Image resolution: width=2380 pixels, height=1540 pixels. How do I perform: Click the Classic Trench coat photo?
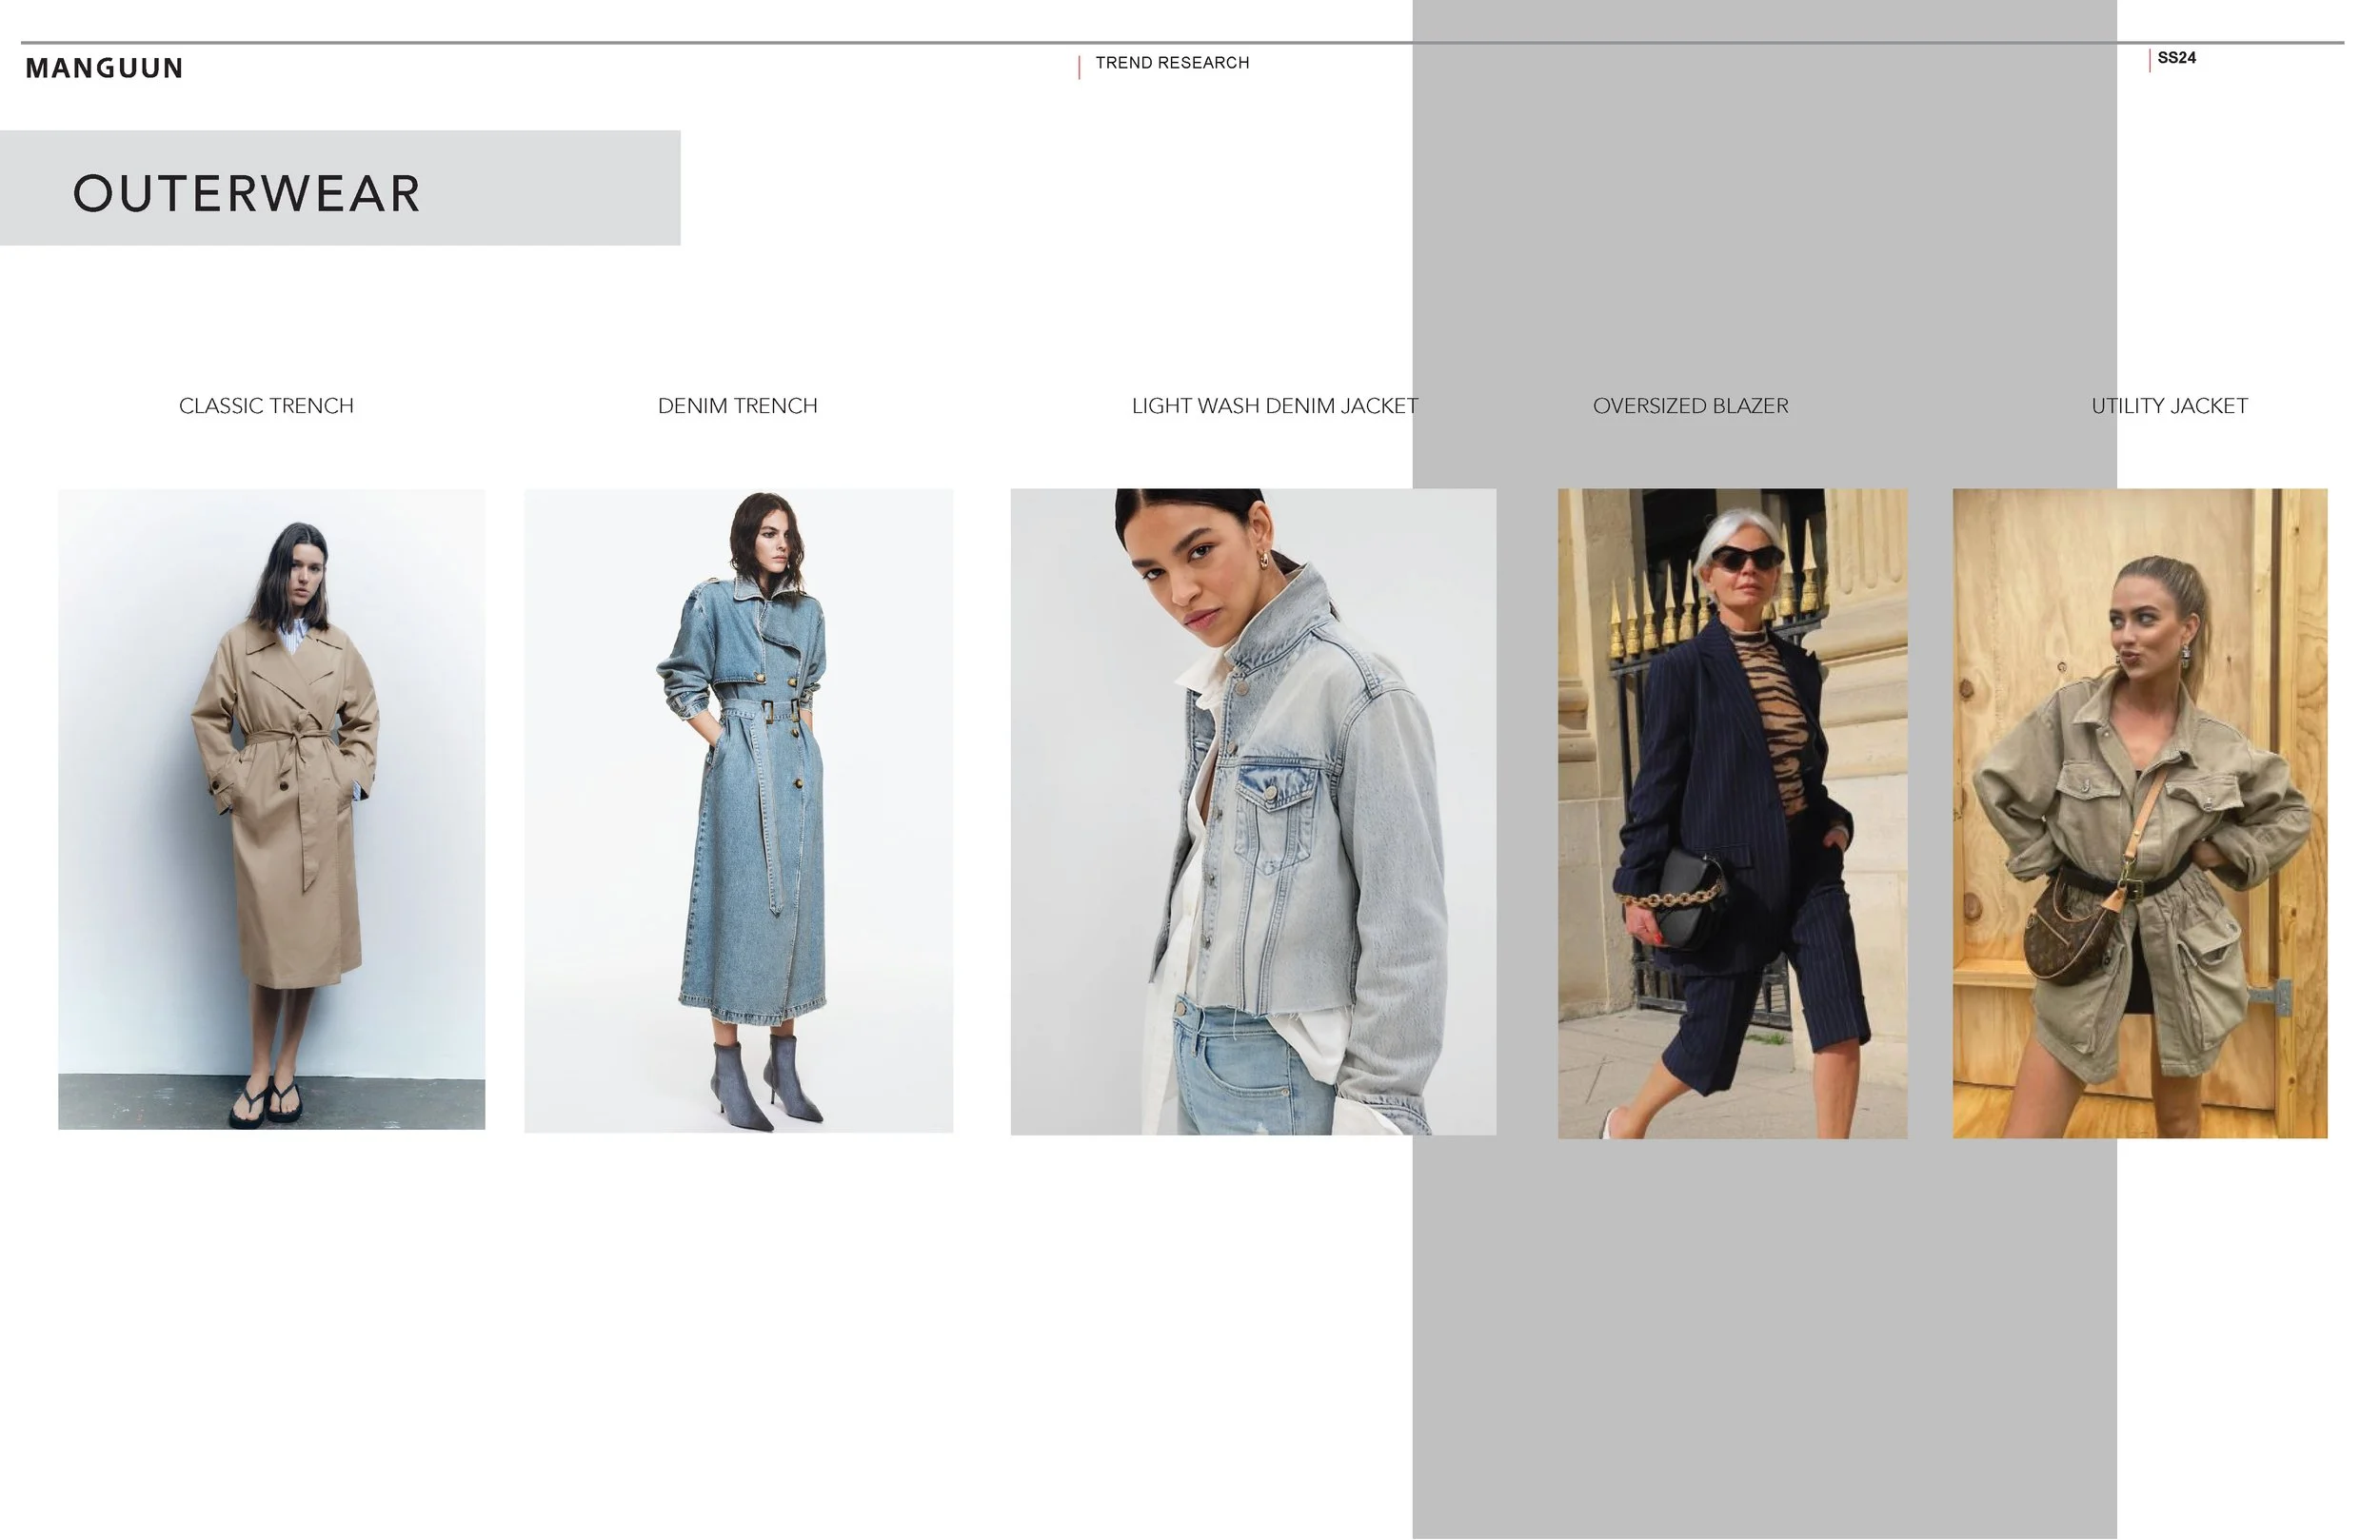pyautogui.click(x=271, y=808)
